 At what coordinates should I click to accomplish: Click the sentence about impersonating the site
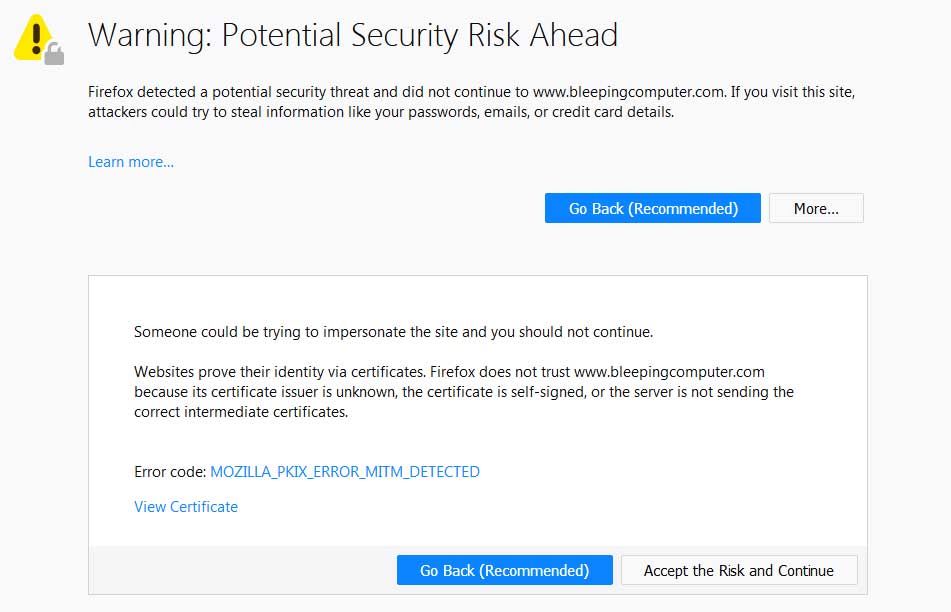[394, 332]
